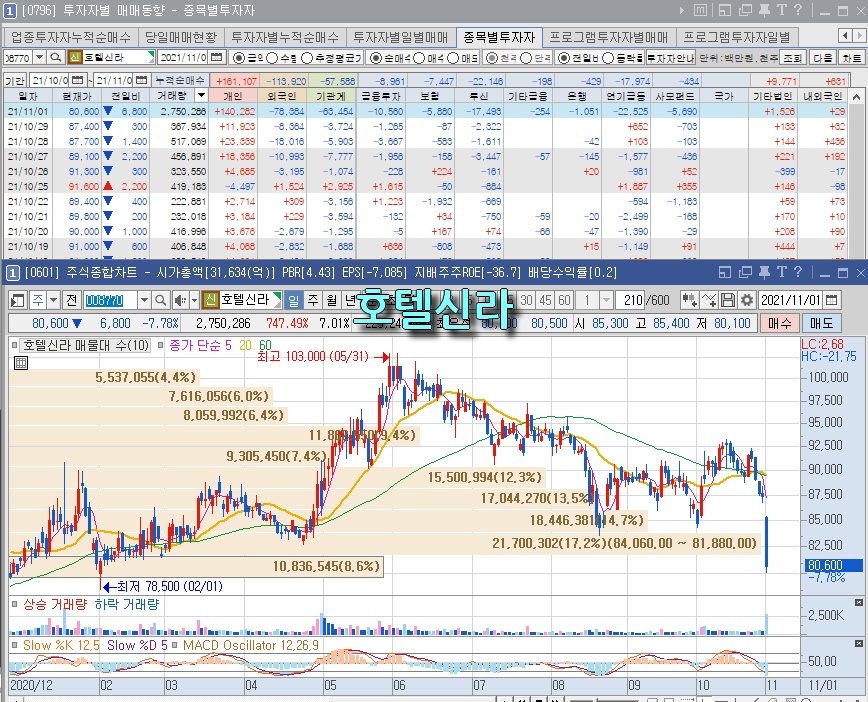The height and width of the screenshot is (702, 868).
Task: Select the 천주 radio button
Action: click(x=492, y=58)
